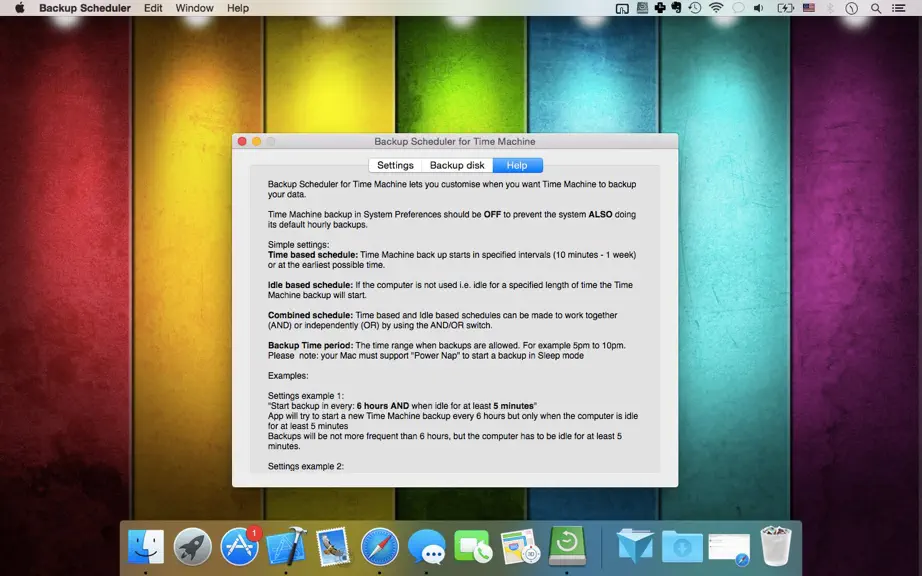The width and height of the screenshot is (922, 576).
Task: Click the Backup Scheduler for Time Machine title
Action: pyautogui.click(x=455, y=141)
